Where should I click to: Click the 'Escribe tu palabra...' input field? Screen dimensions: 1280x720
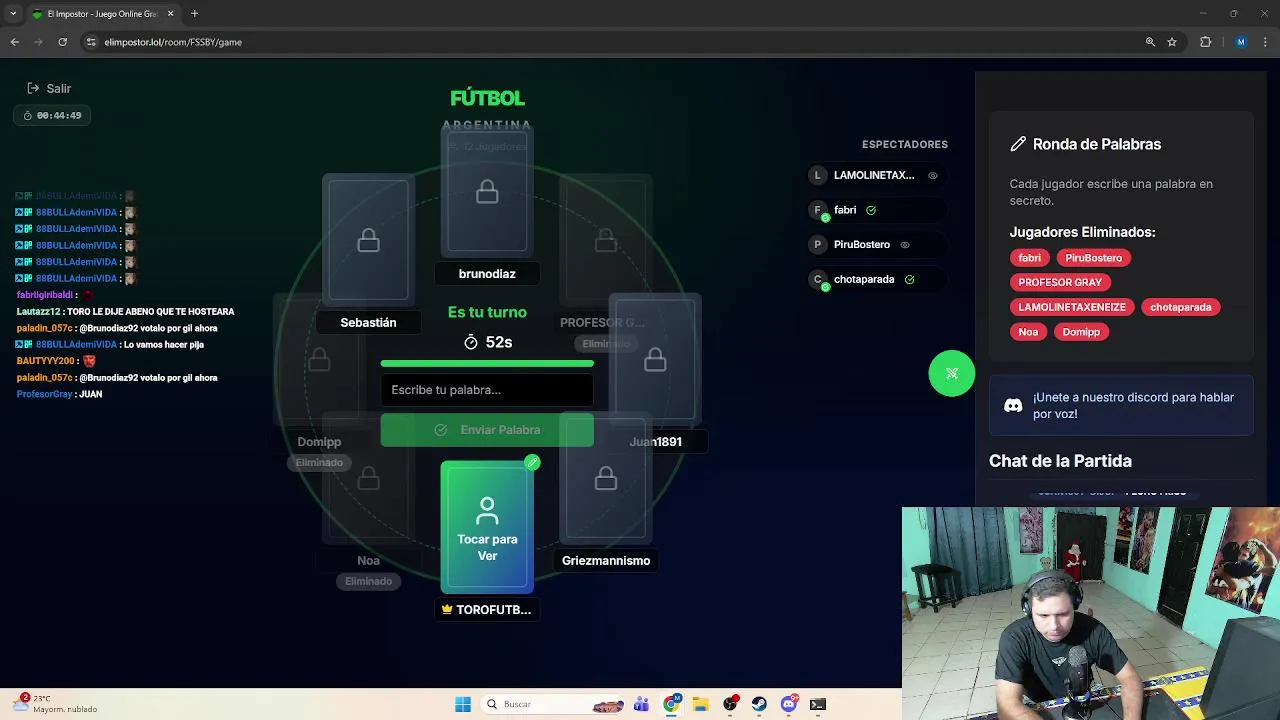[x=487, y=390]
